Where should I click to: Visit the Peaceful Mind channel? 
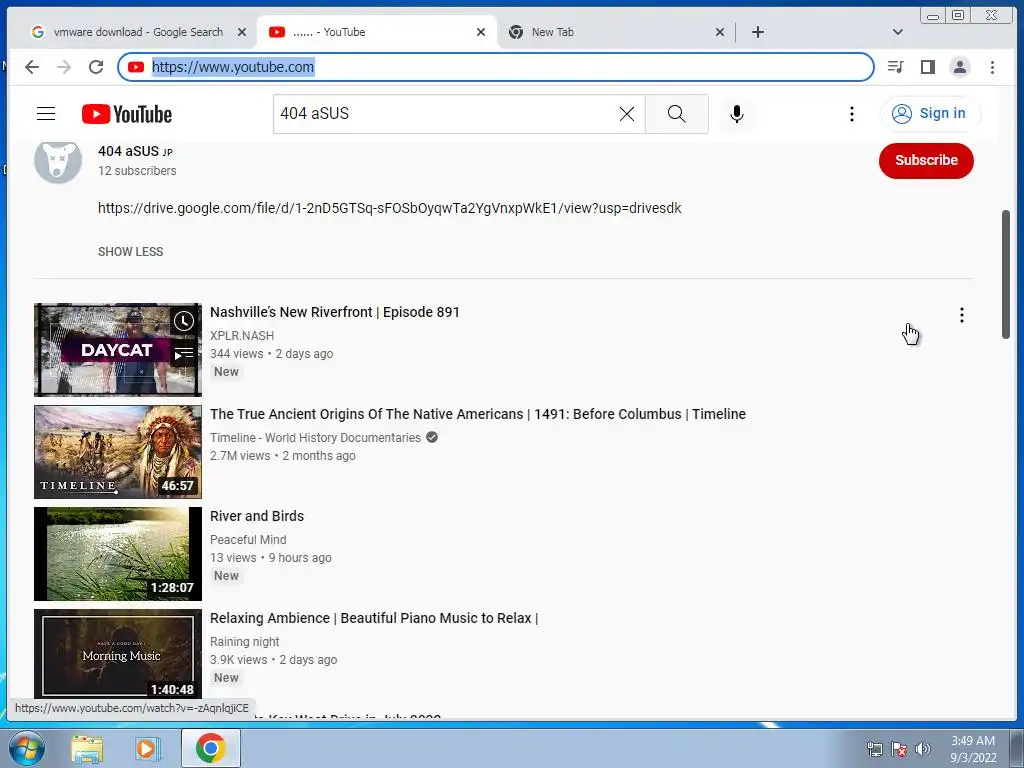[248, 539]
